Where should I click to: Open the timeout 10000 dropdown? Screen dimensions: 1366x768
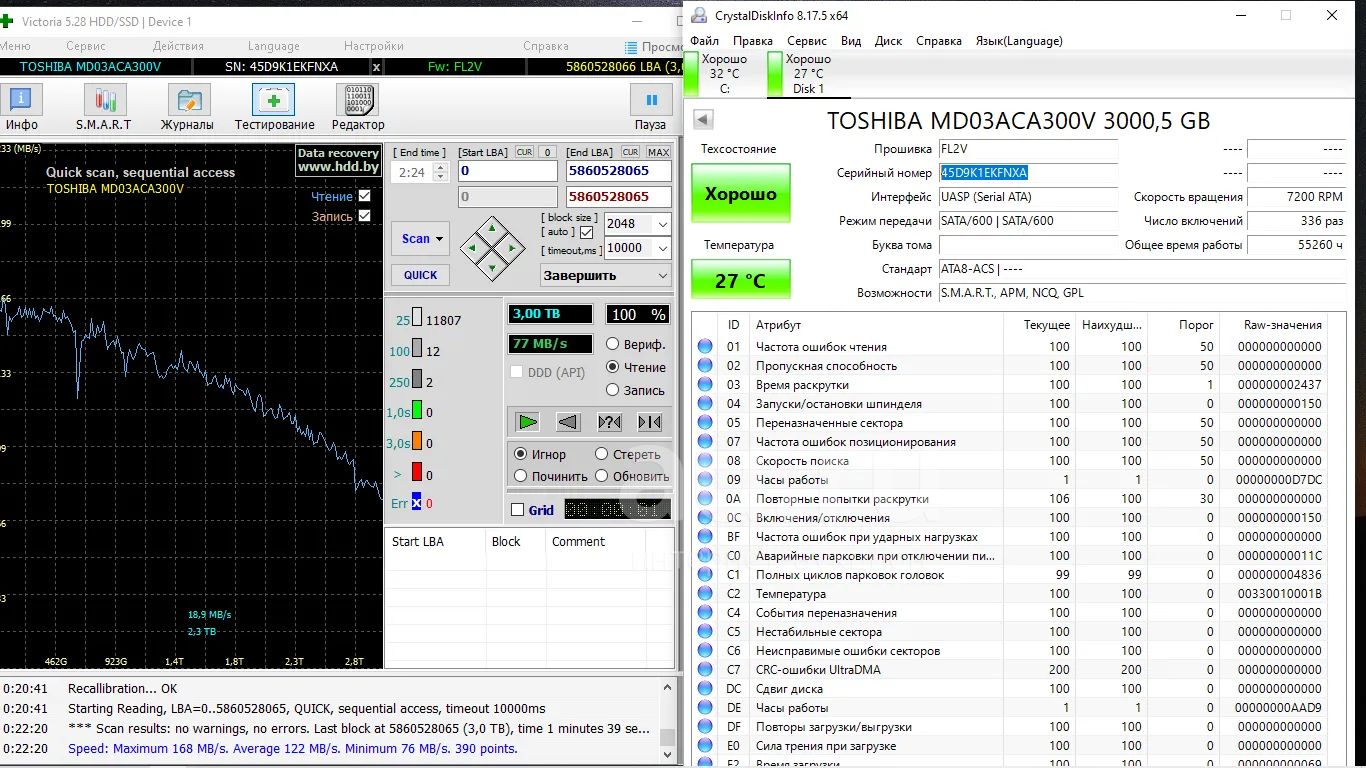click(x=662, y=248)
